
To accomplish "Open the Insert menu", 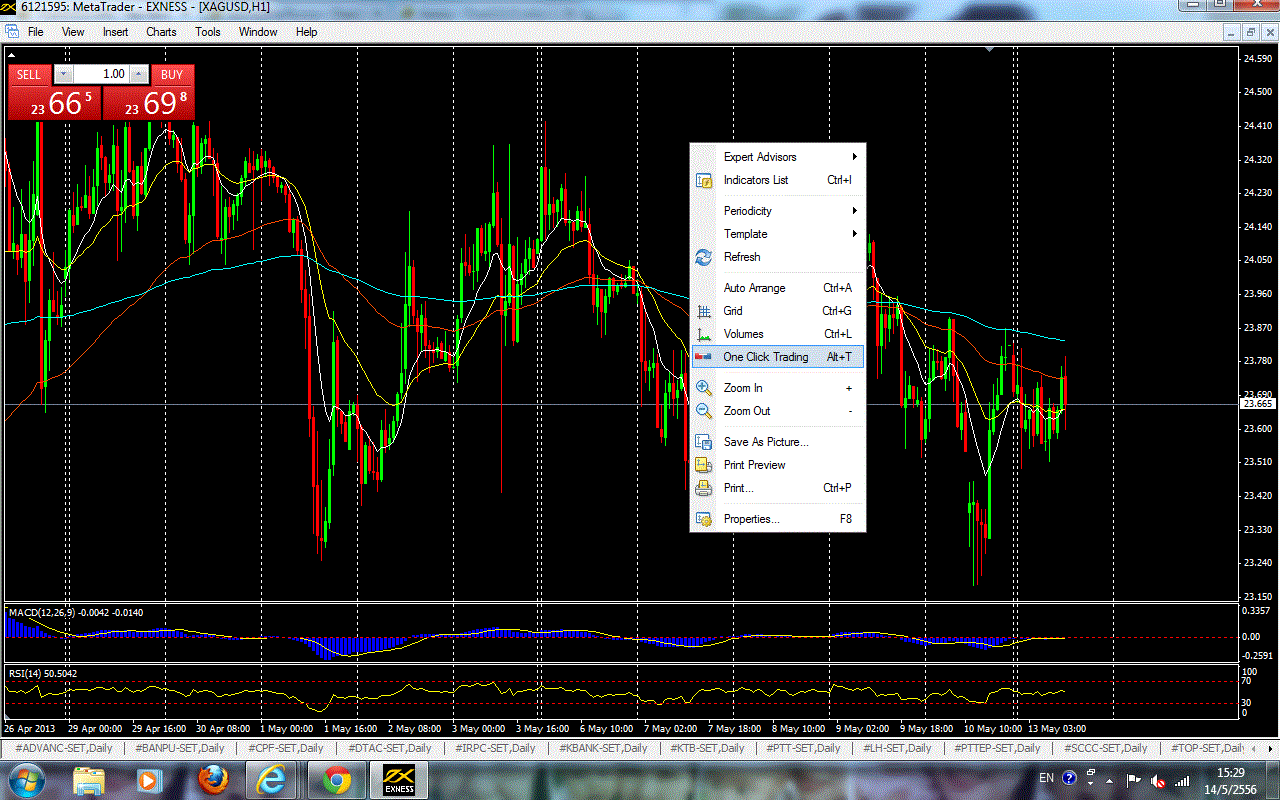I will pos(115,32).
